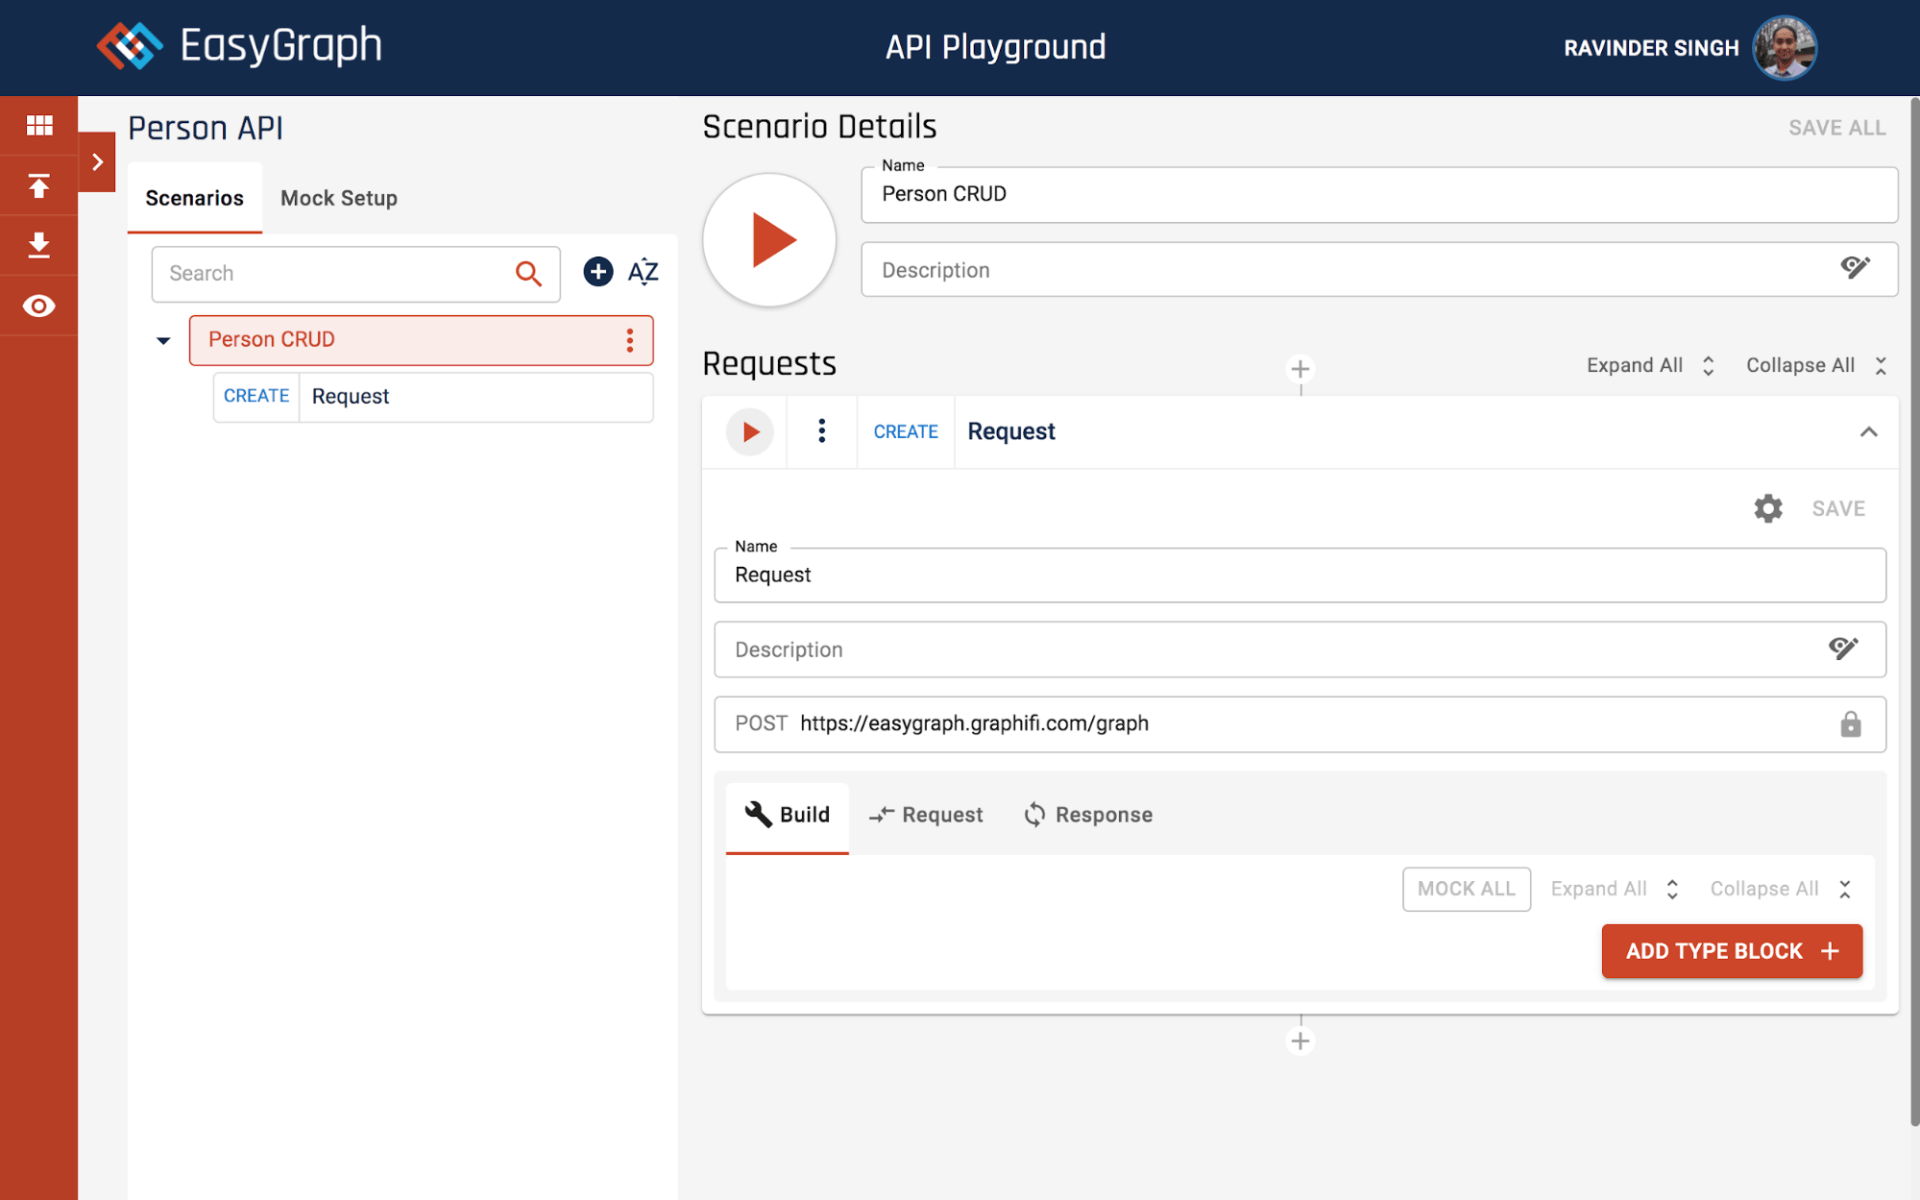Open Person CRUD three-dot menu
The height and width of the screenshot is (1200, 1920).
(630, 340)
